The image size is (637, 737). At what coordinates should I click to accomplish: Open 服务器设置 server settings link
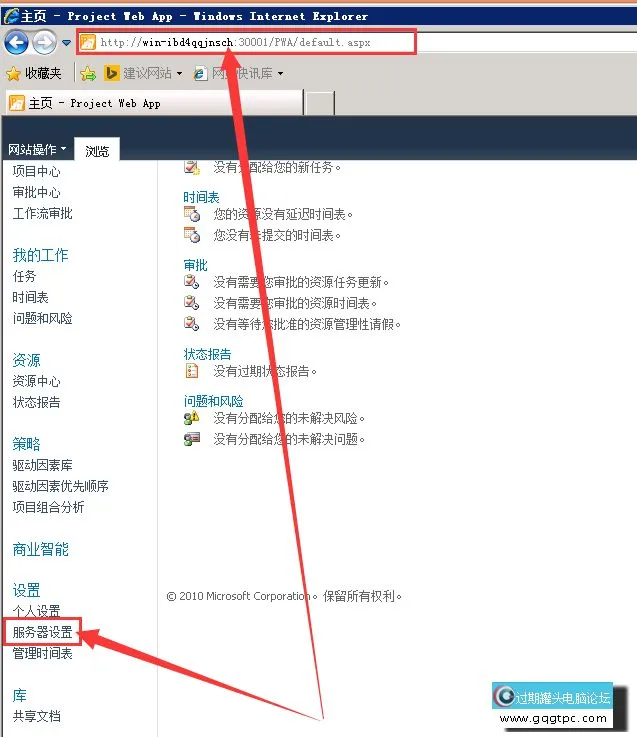coord(42,632)
